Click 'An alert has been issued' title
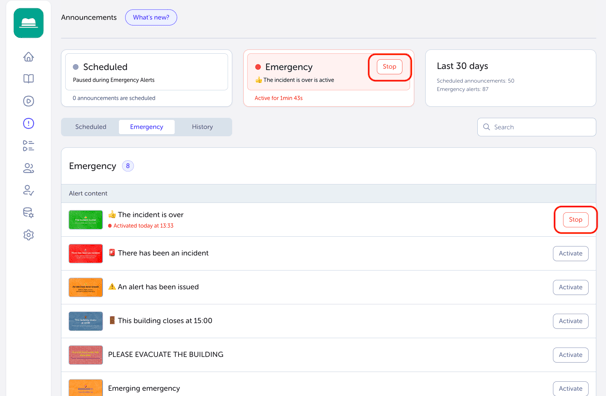Screen dimensions: 606x396 (158, 287)
